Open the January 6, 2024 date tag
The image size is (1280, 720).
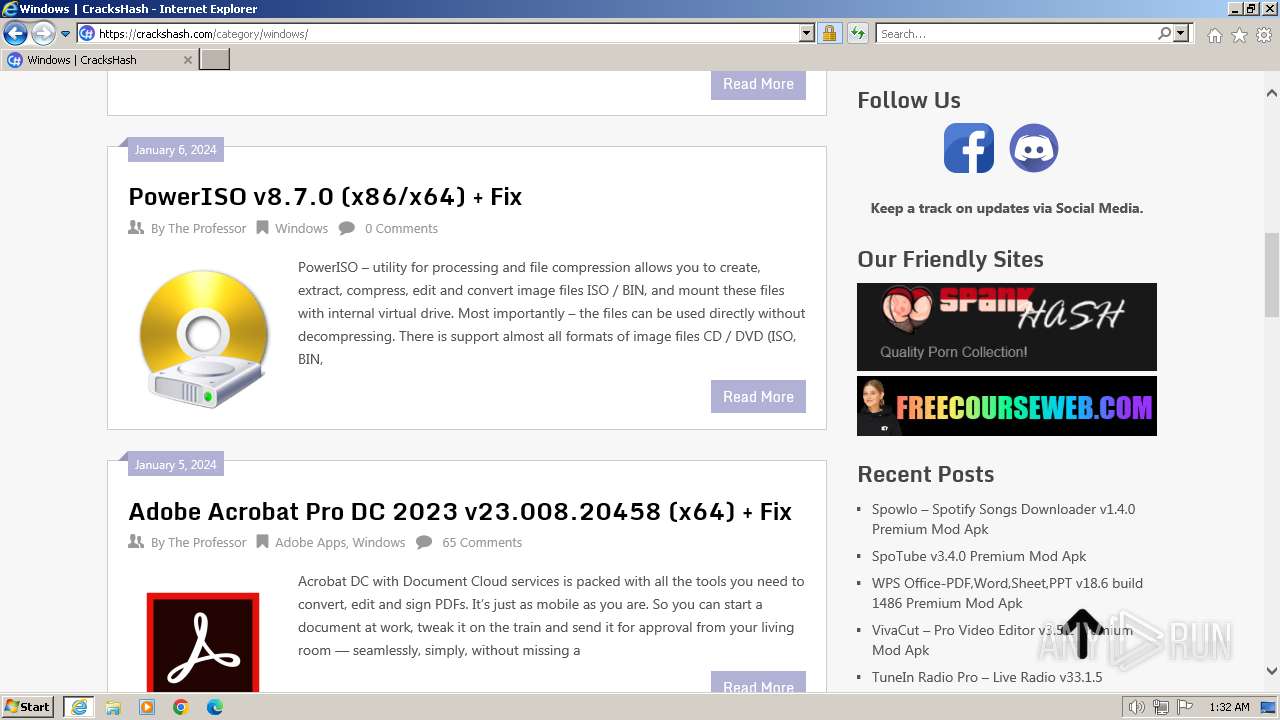175,150
